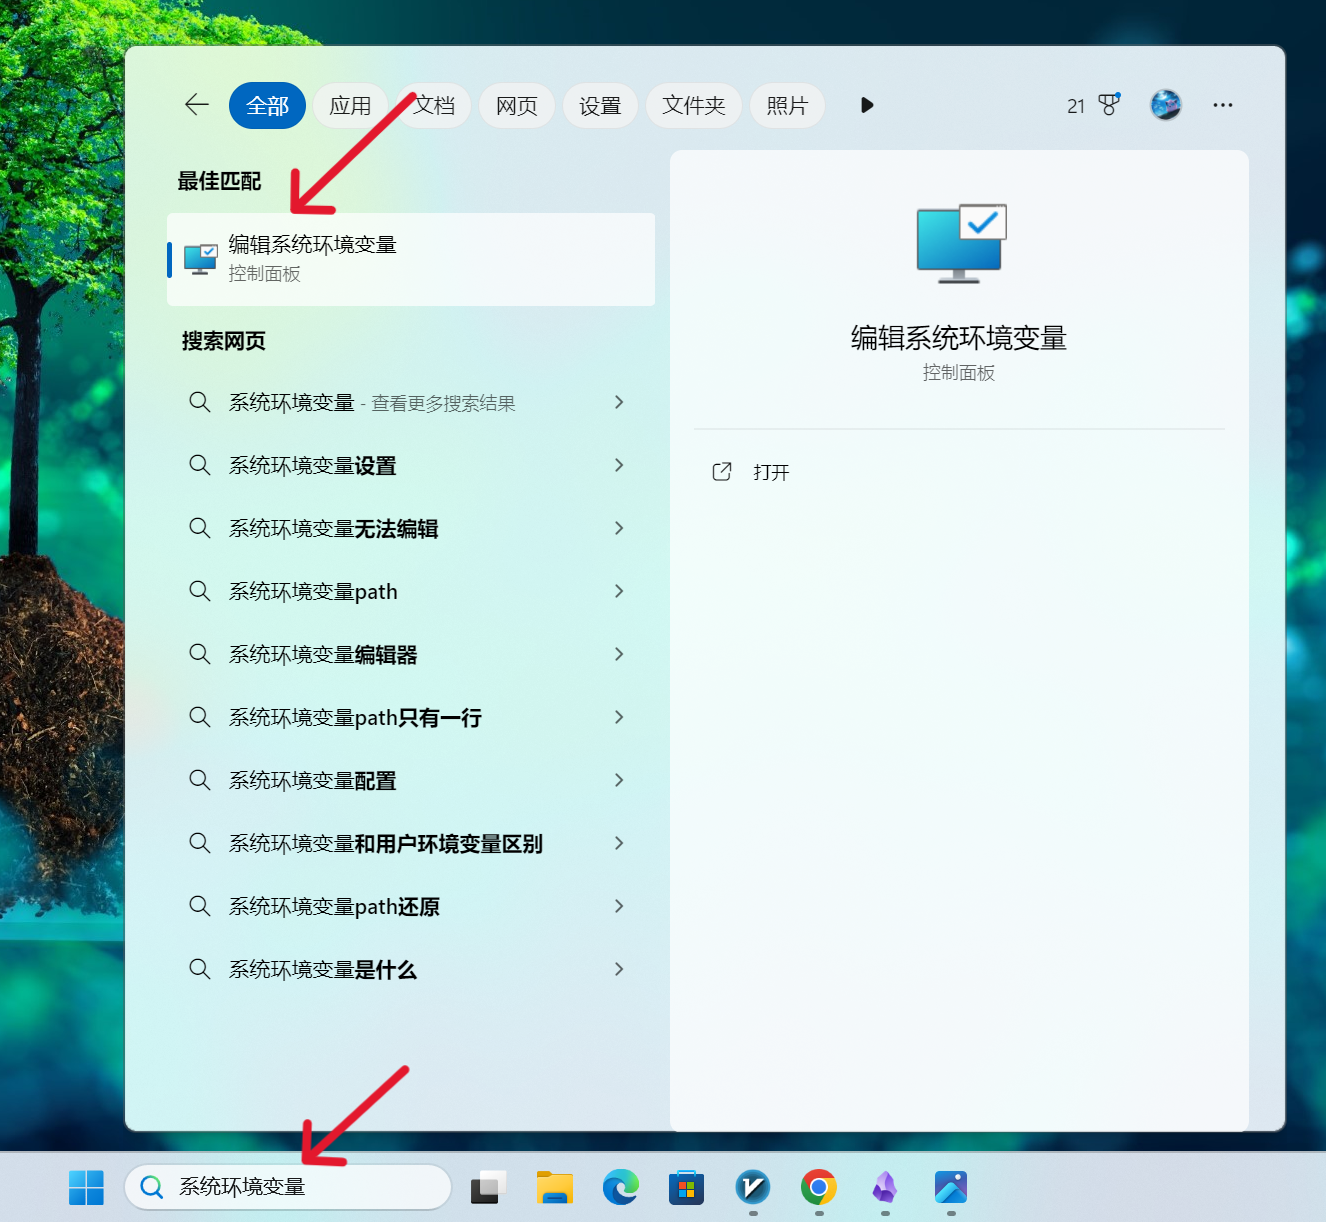Expand 系统环境变量path suggestion chevron
This screenshot has width=1326, height=1222.
tap(619, 591)
